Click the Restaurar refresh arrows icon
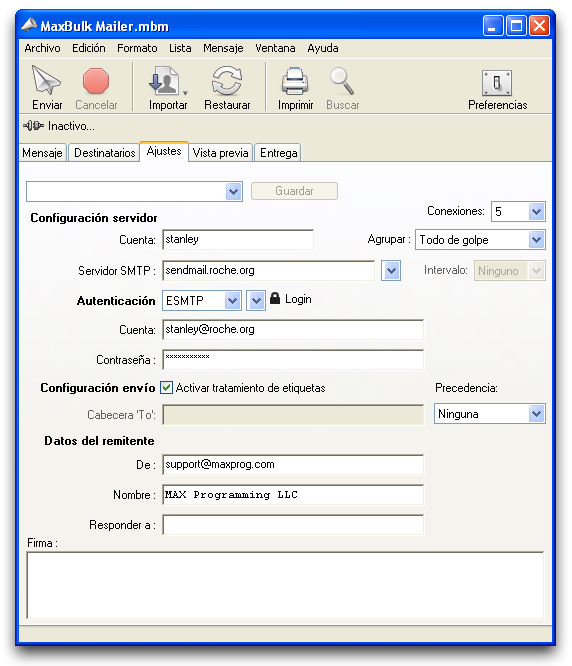The height and width of the screenshot is (666, 572). coord(227,81)
